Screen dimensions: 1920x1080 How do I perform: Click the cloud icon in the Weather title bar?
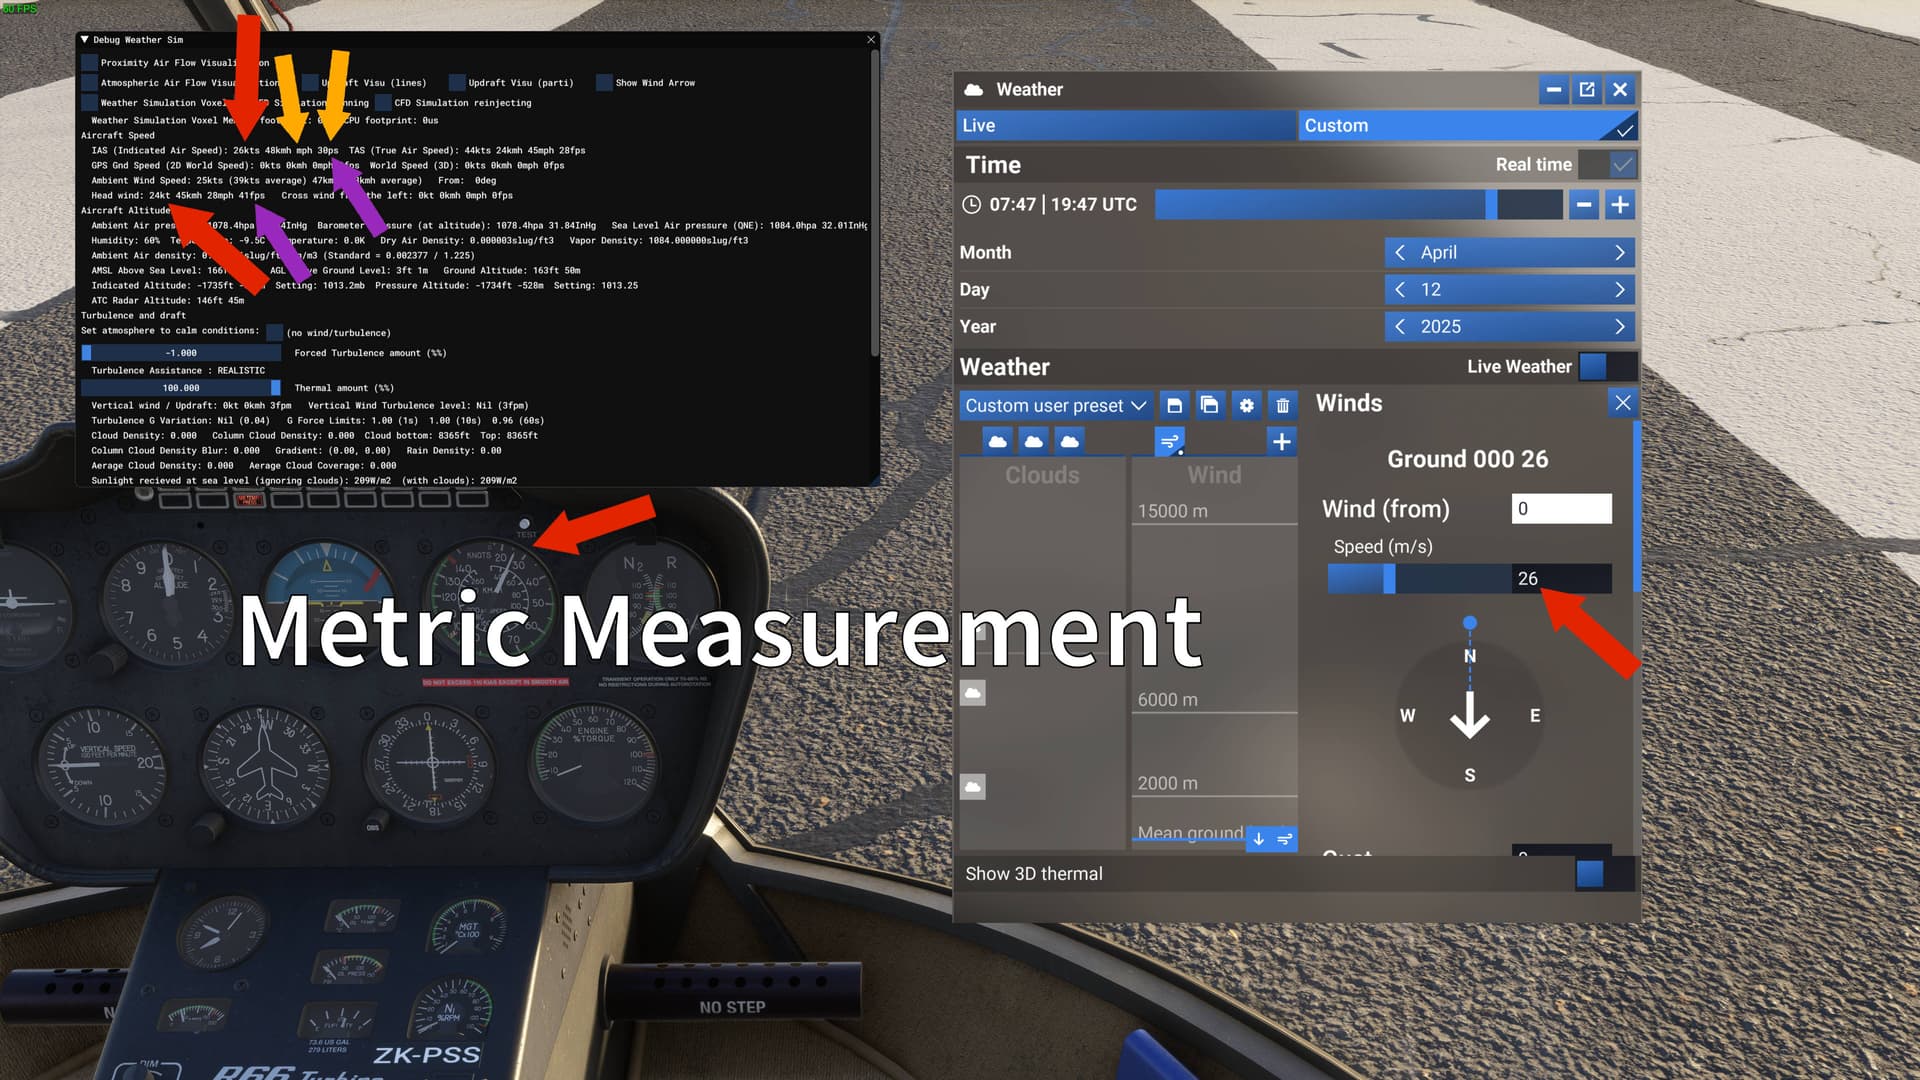click(x=974, y=90)
